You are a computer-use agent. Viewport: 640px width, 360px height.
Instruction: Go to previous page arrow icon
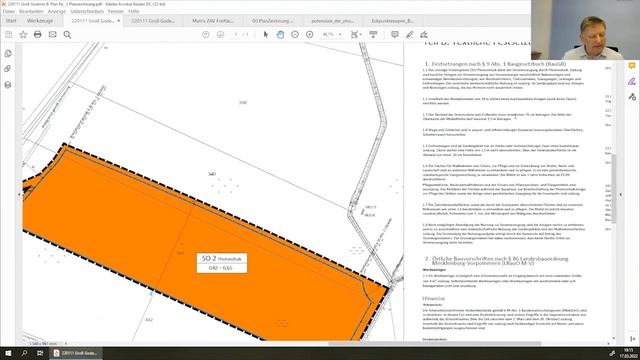pos(206,35)
